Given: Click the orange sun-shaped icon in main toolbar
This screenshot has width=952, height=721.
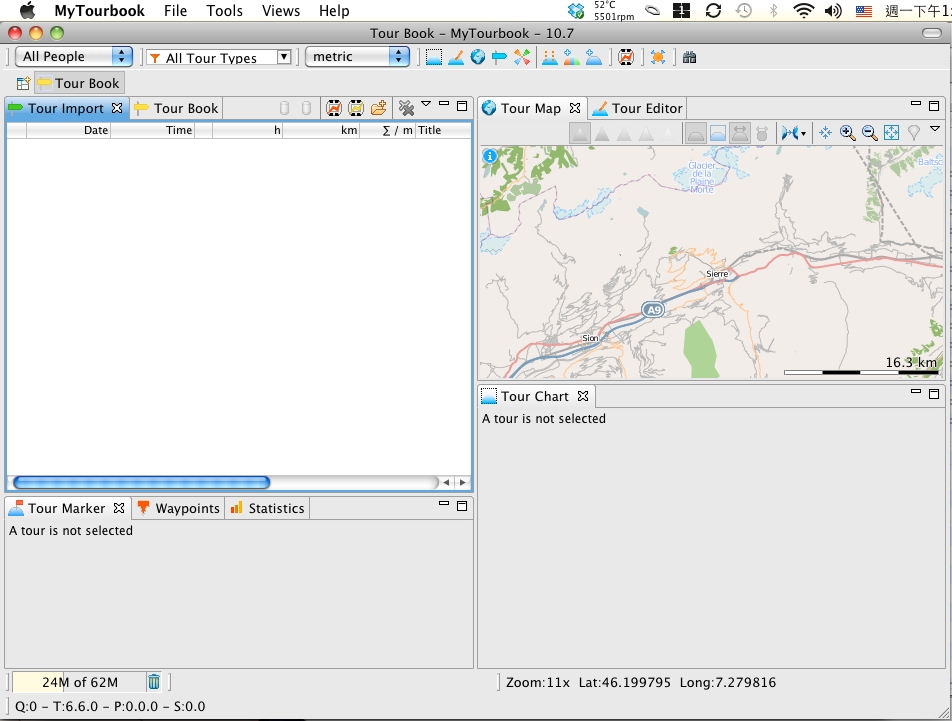Looking at the screenshot, I should pyautogui.click(x=658, y=57).
